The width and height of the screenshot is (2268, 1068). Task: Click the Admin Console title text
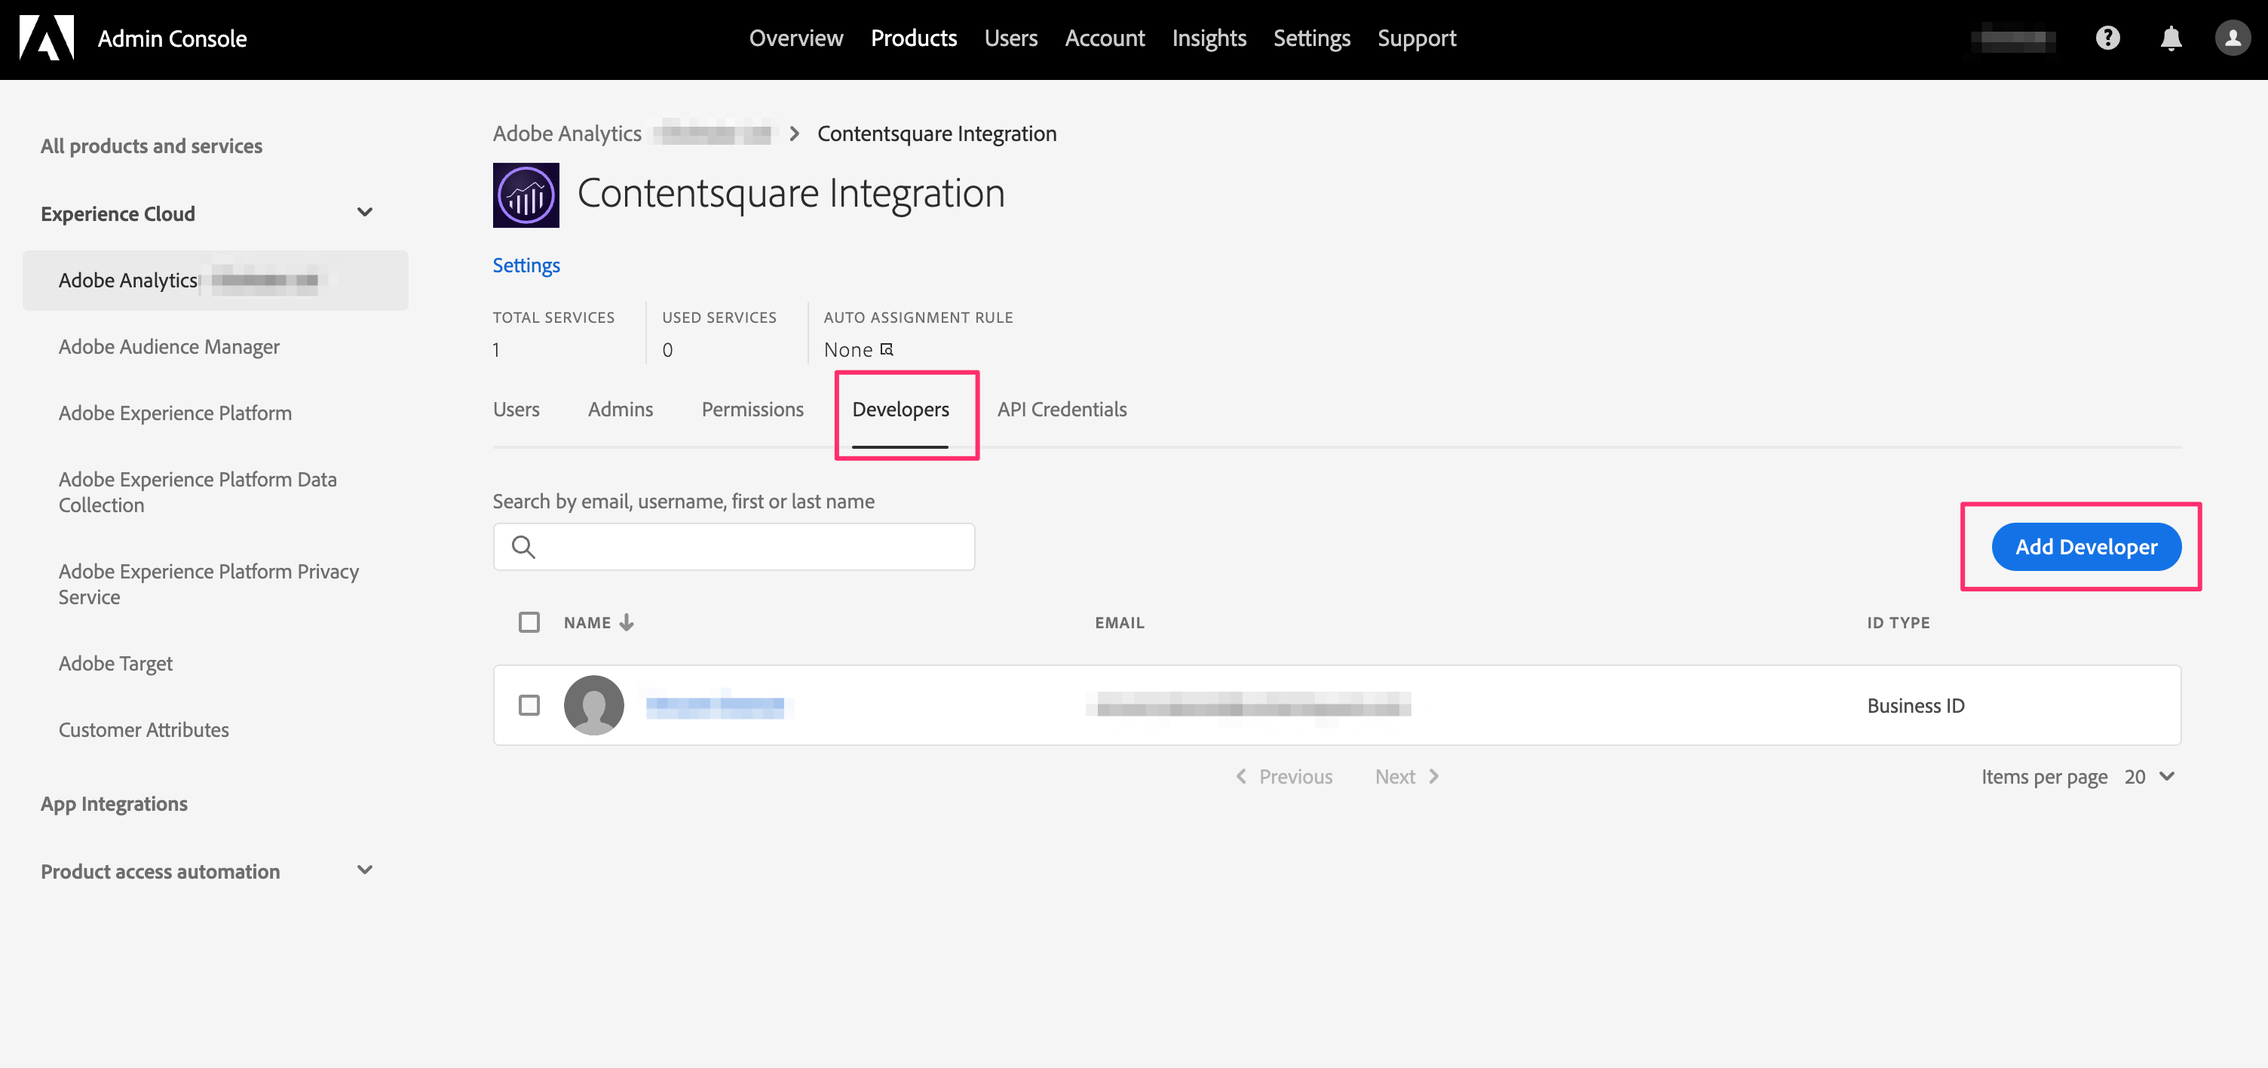coord(172,38)
